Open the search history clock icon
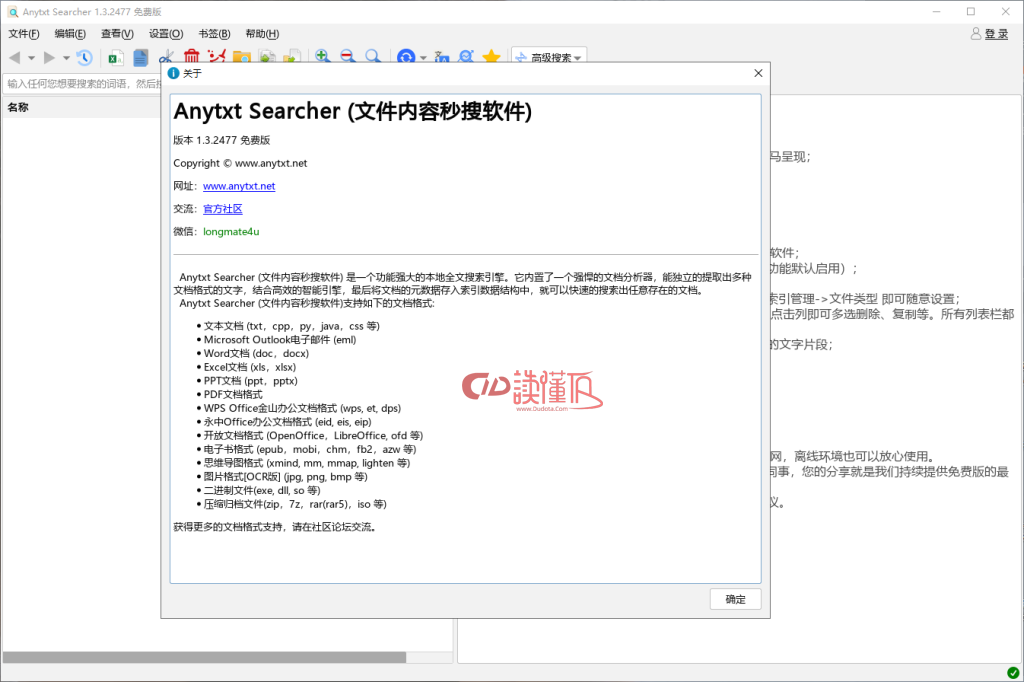 coord(84,57)
